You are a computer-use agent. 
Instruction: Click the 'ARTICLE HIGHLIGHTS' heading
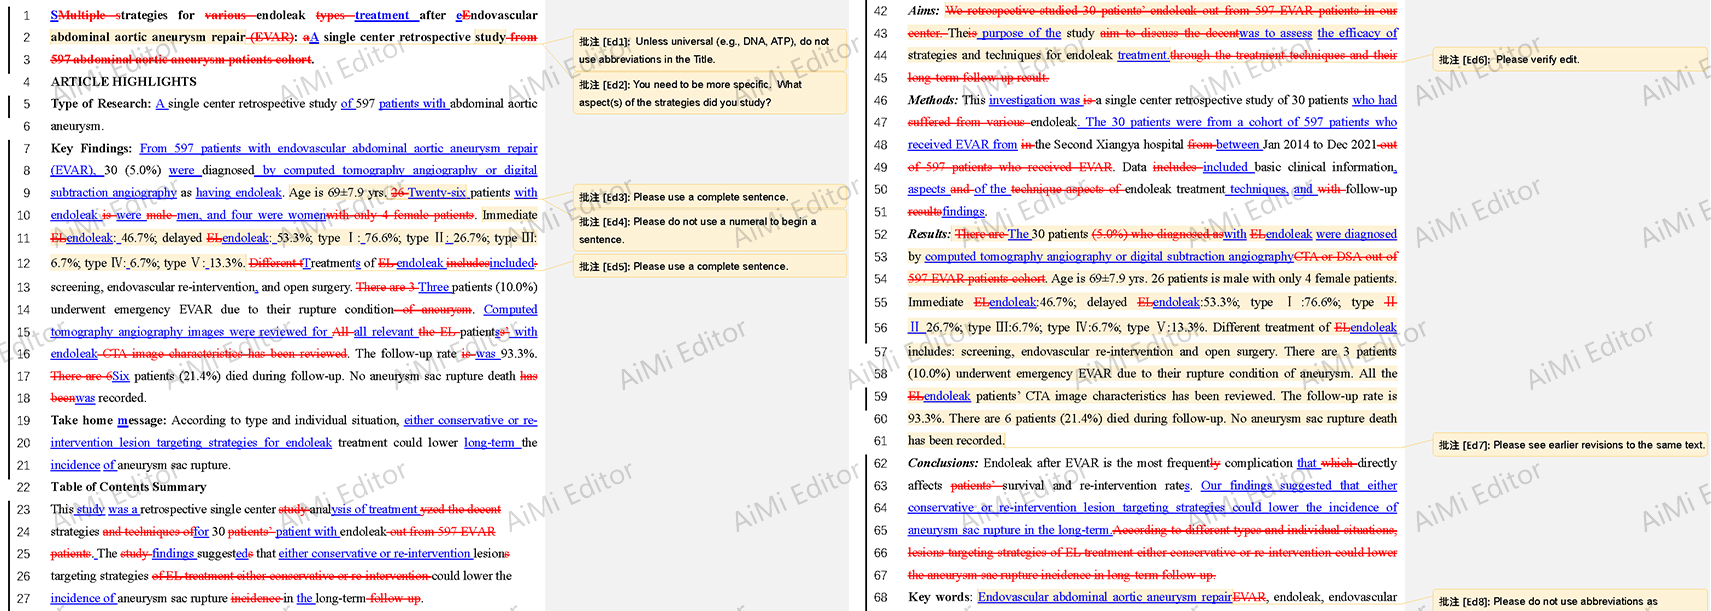point(124,82)
